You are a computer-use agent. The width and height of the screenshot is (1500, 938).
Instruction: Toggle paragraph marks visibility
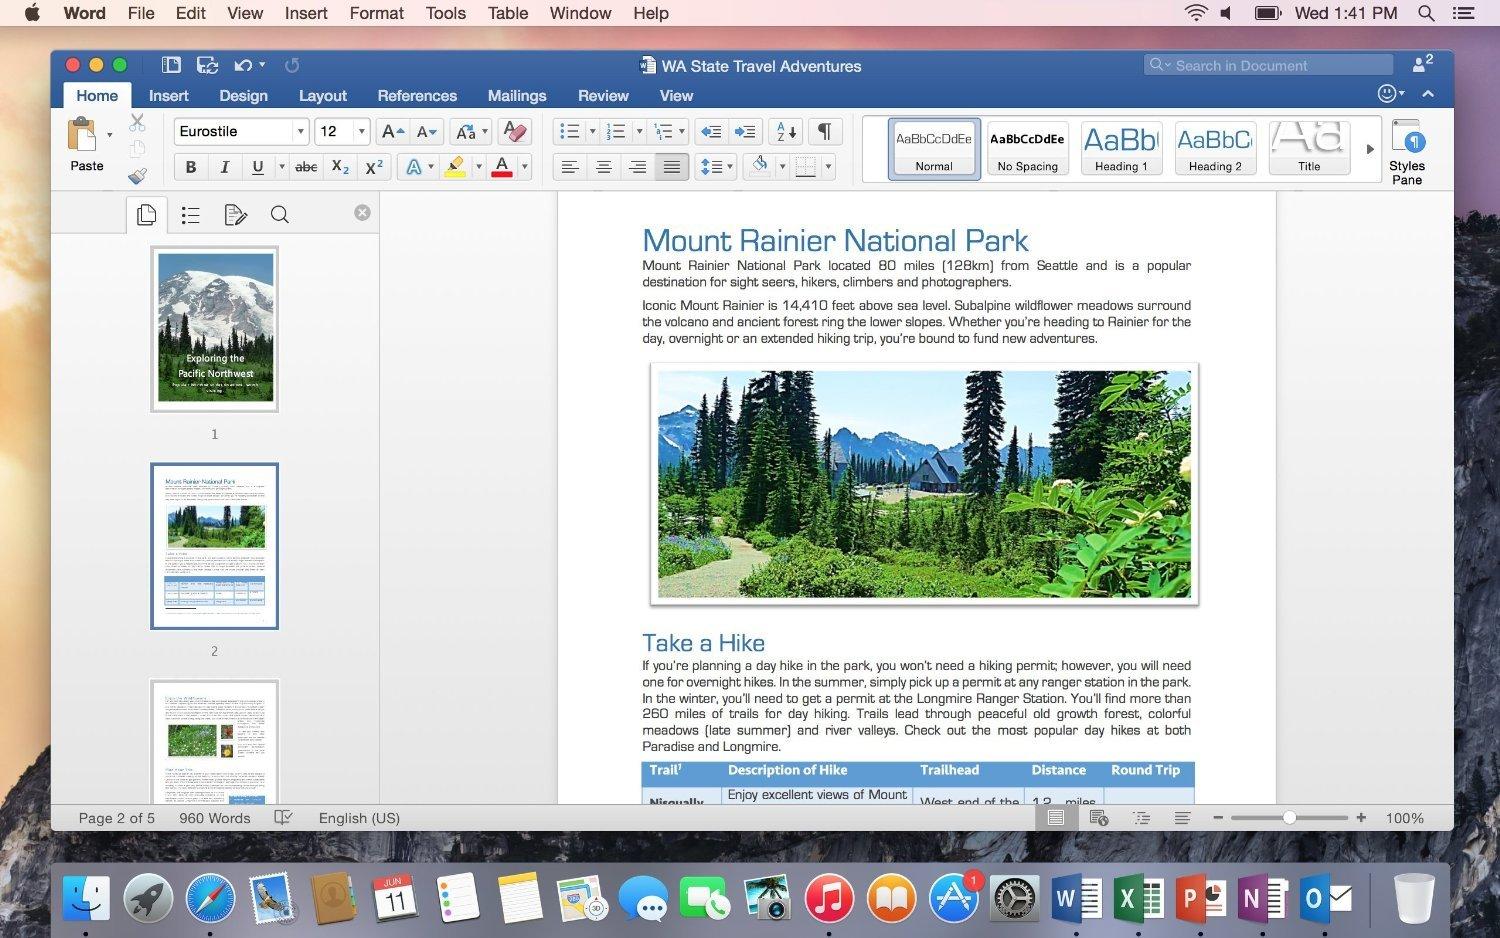click(x=824, y=131)
